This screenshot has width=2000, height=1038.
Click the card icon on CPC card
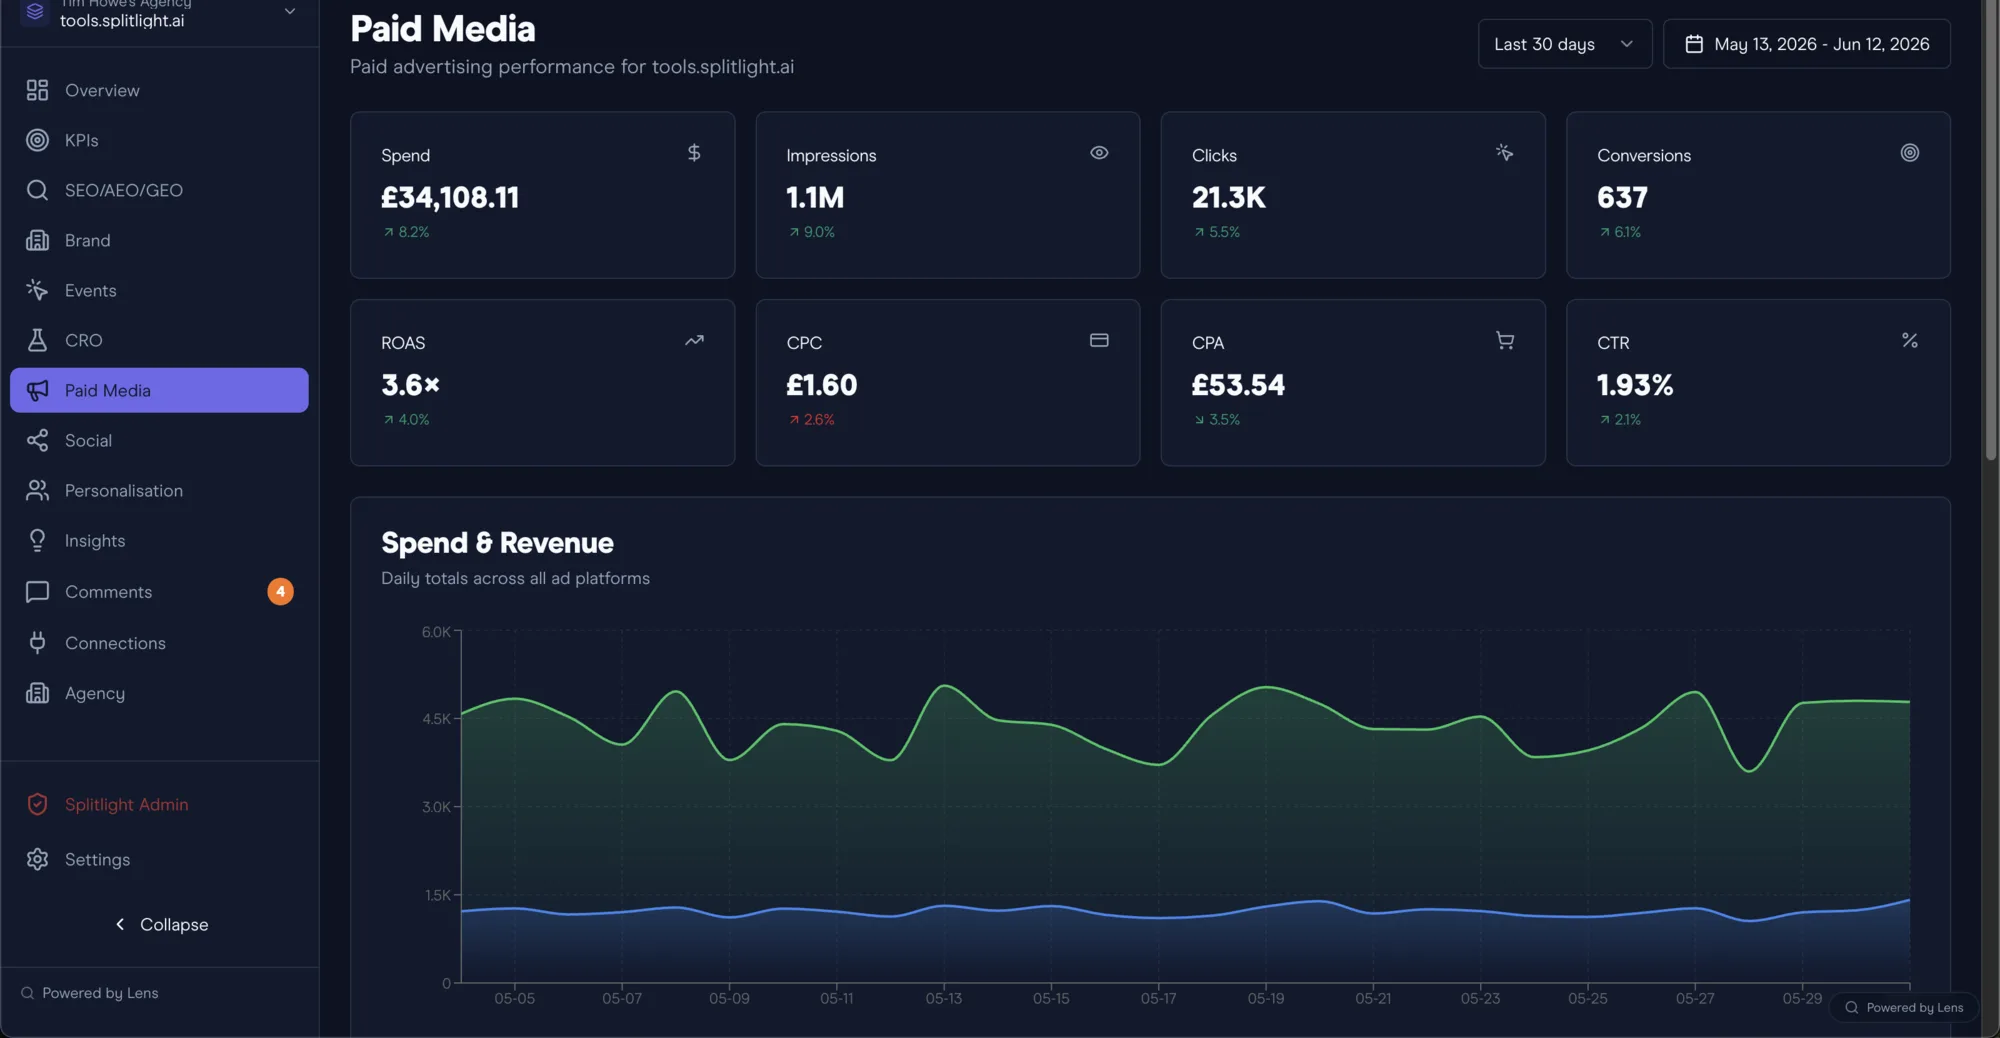point(1099,340)
